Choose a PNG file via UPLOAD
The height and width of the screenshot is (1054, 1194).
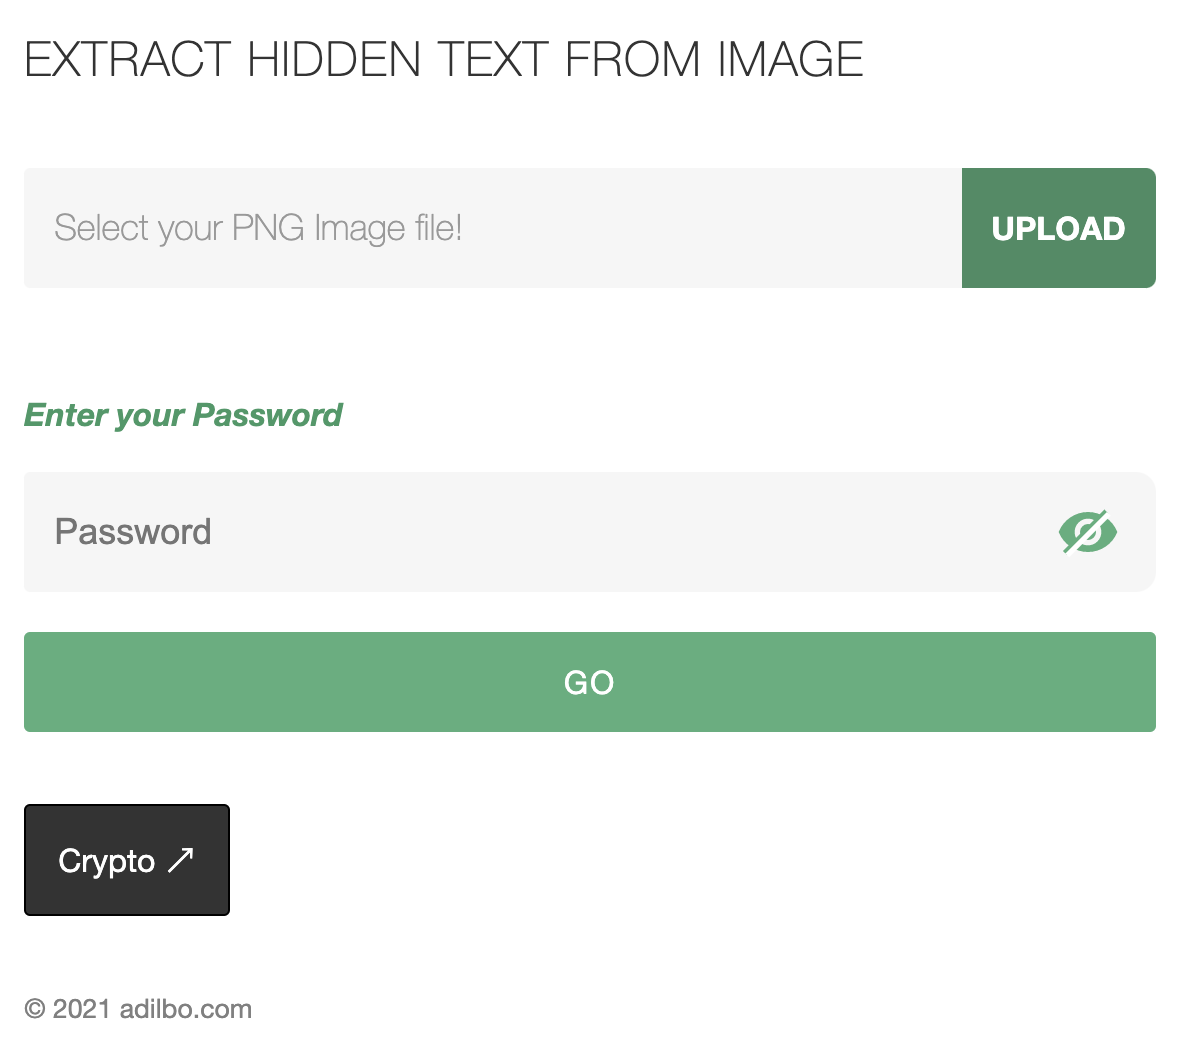pyautogui.click(x=1058, y=228)
